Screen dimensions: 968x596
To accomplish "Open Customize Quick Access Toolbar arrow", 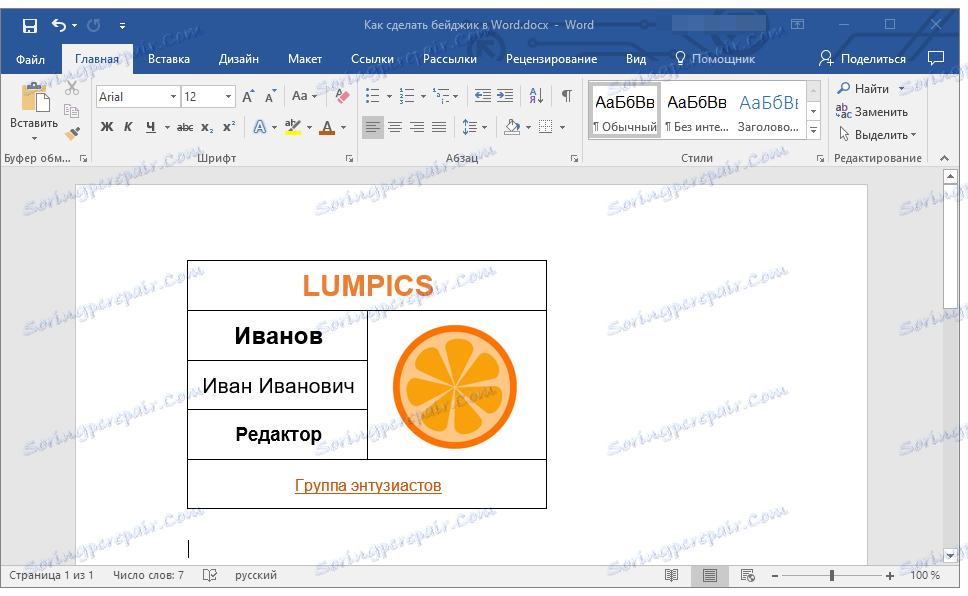I will coord(122,26).
